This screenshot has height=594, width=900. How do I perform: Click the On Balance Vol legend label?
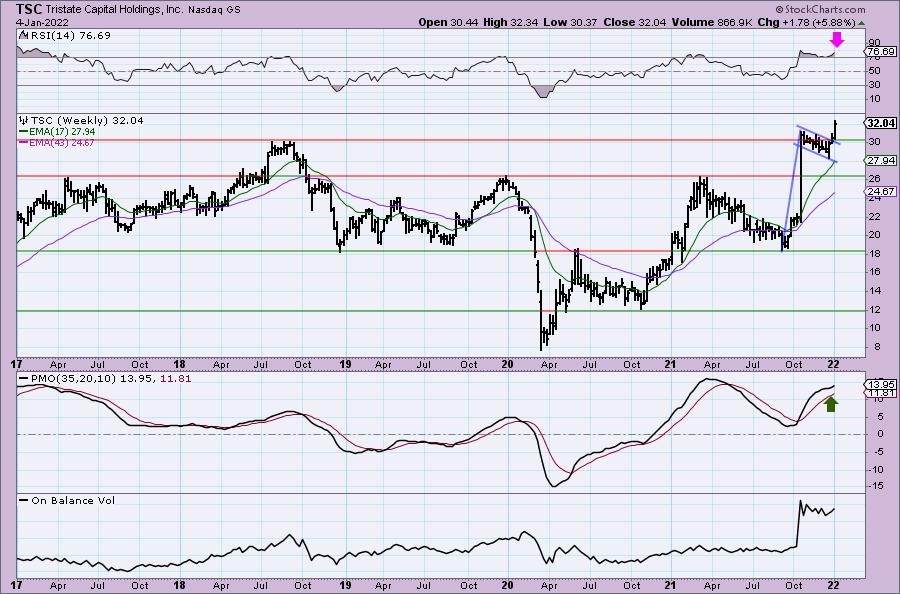(73, 500)
